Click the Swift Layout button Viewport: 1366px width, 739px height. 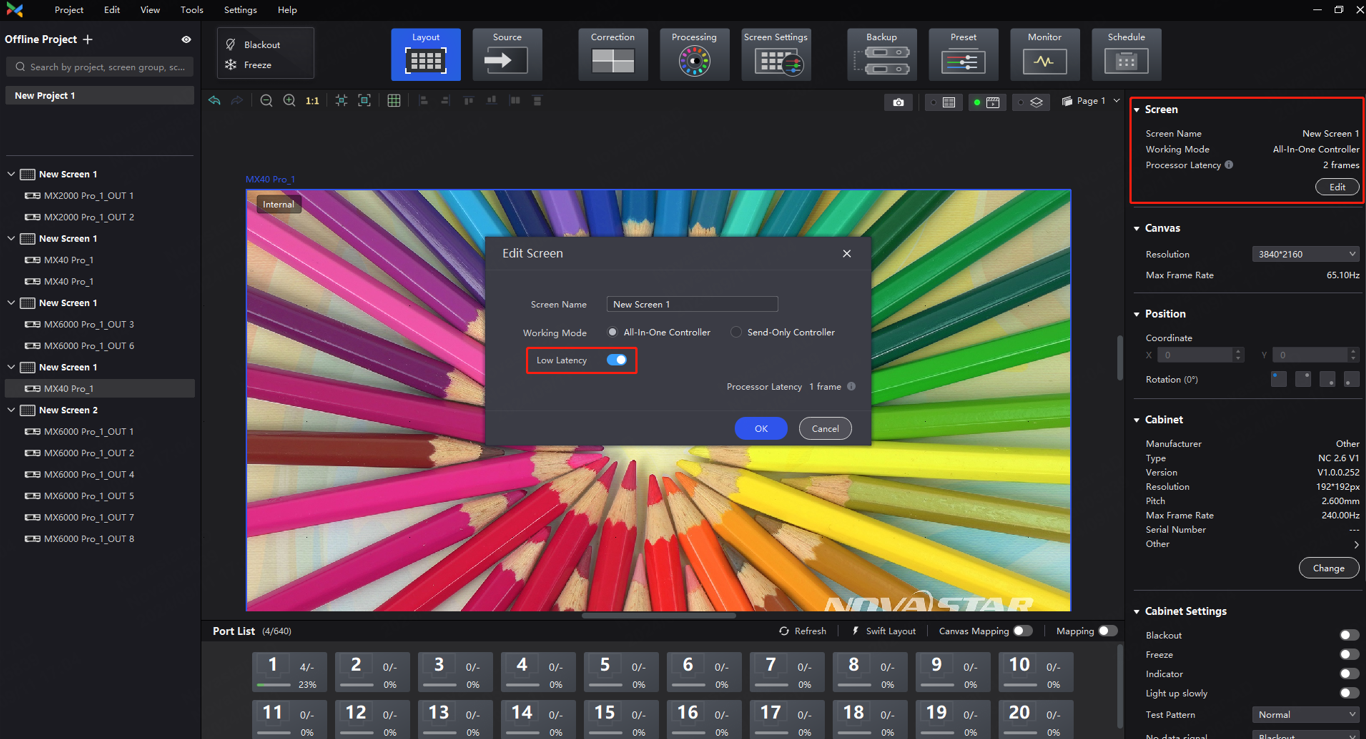point(883,631)
